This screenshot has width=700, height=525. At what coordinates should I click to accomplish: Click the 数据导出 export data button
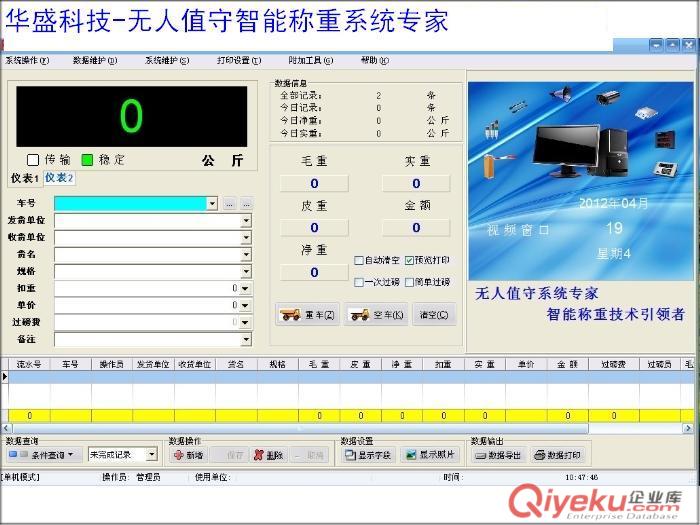[499, 455]
